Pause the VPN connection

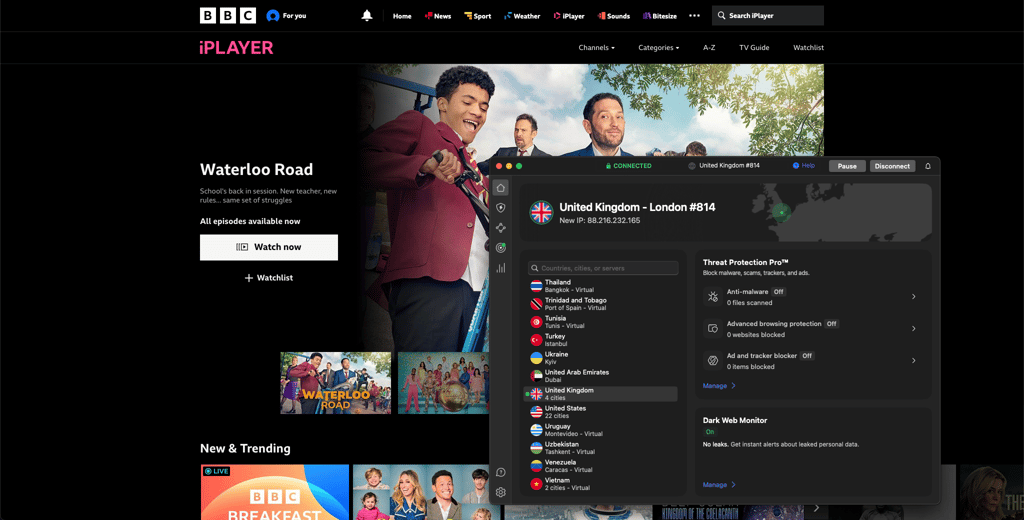click(x=847, y=166)
